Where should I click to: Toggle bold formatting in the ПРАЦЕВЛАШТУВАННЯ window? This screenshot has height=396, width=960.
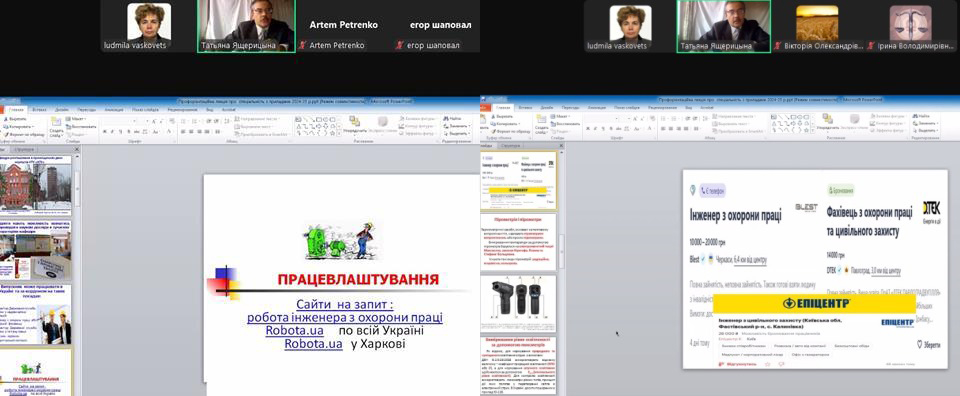105,131
